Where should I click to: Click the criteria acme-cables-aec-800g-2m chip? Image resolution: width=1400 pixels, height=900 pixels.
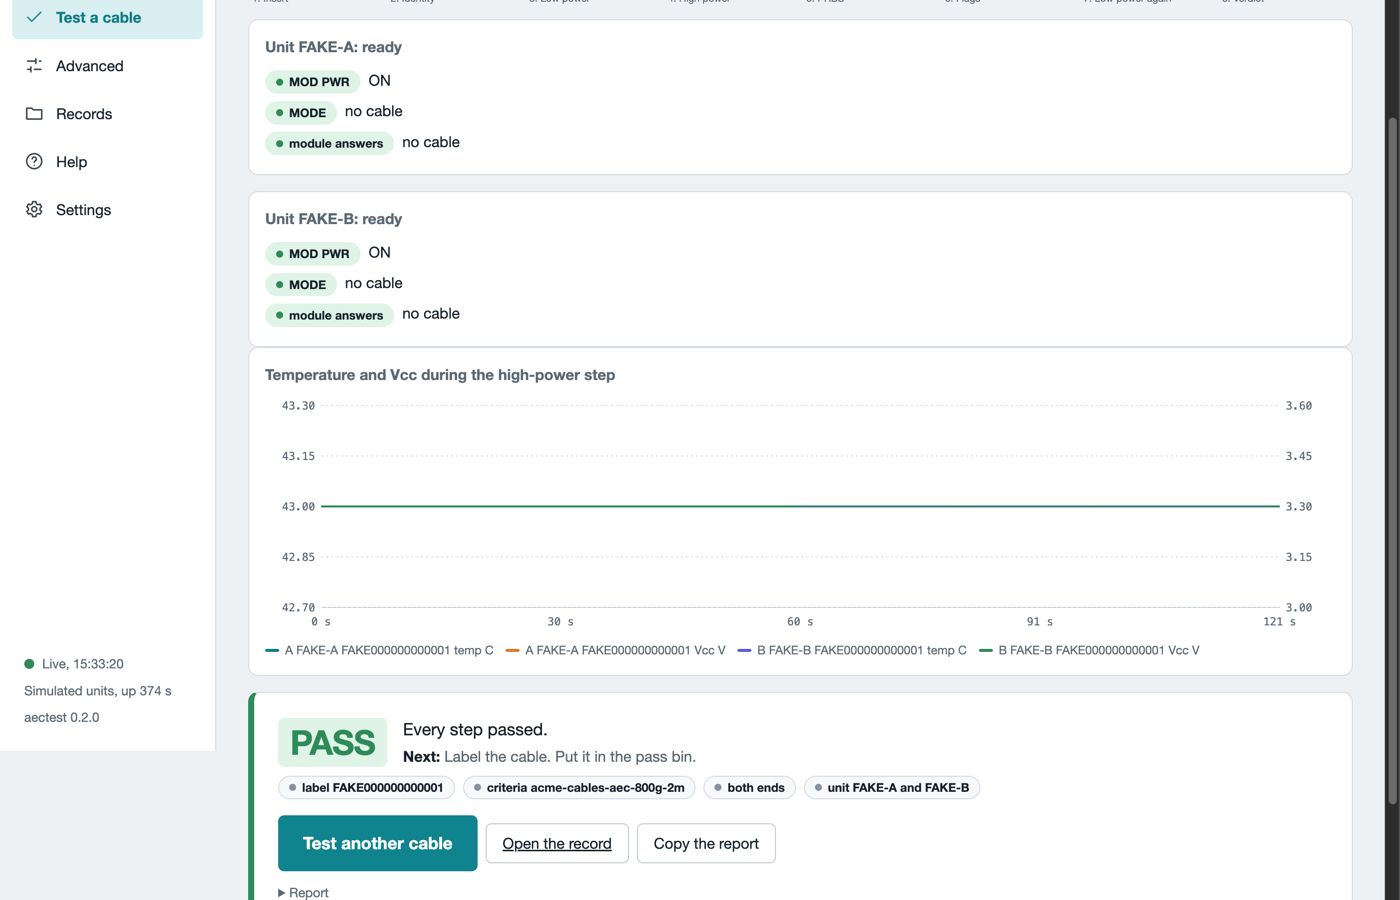[579, 787]
